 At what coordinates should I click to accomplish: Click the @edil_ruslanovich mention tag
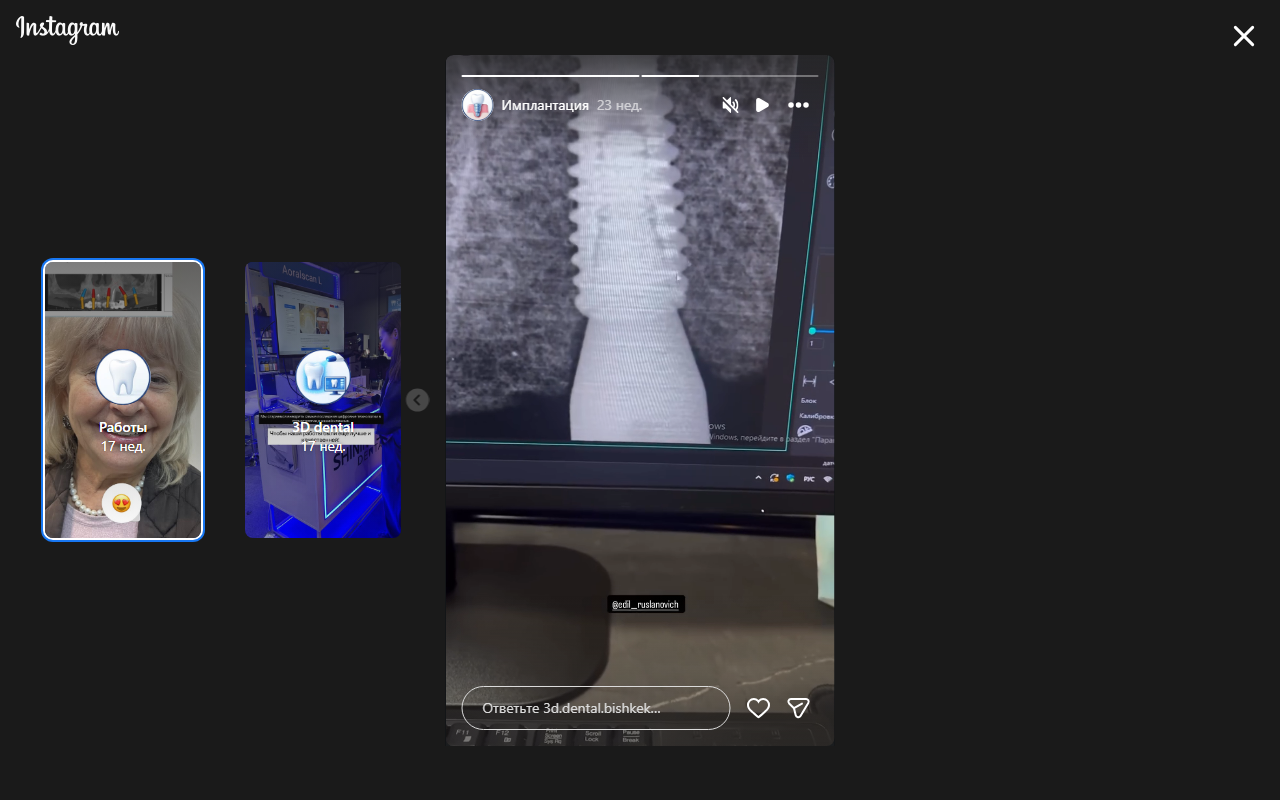click(x=645, y=603)
